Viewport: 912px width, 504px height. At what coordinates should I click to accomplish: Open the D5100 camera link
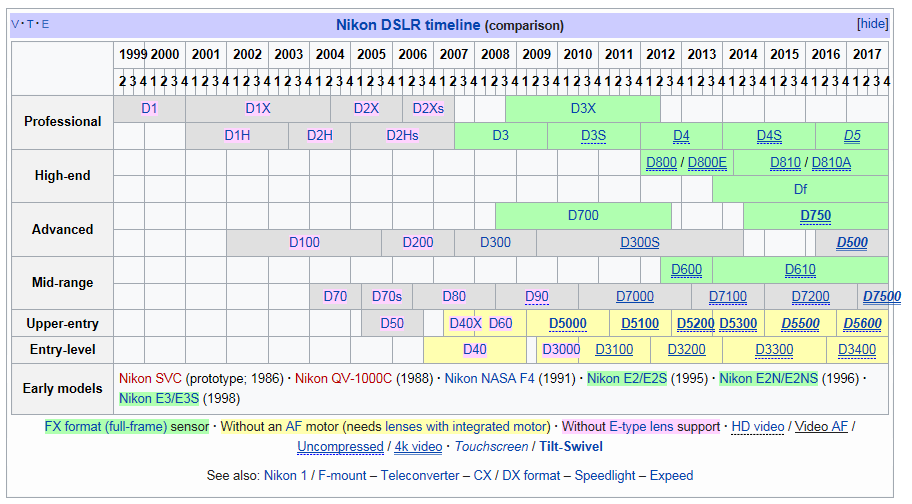[640, 323]
